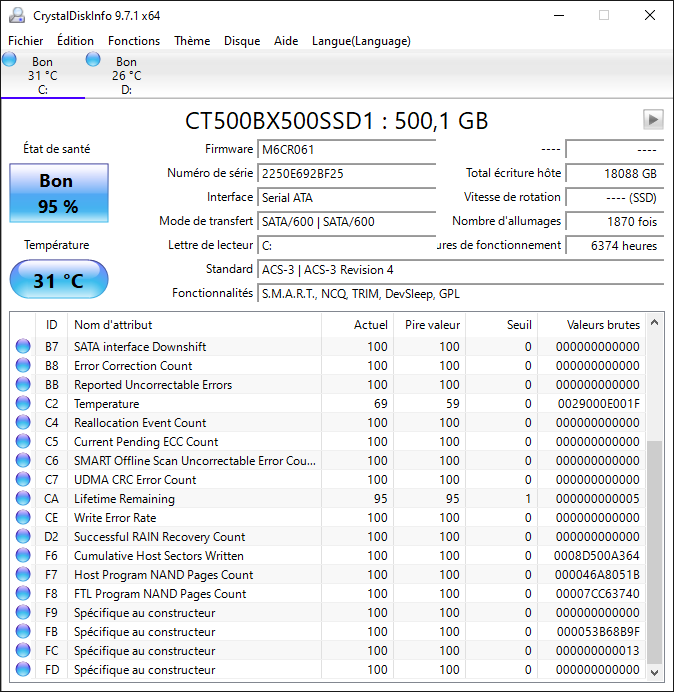Click status orb of Reported Uncorrectable Errors row
This screenshot has height=692, width=674.
coord(23,384)
